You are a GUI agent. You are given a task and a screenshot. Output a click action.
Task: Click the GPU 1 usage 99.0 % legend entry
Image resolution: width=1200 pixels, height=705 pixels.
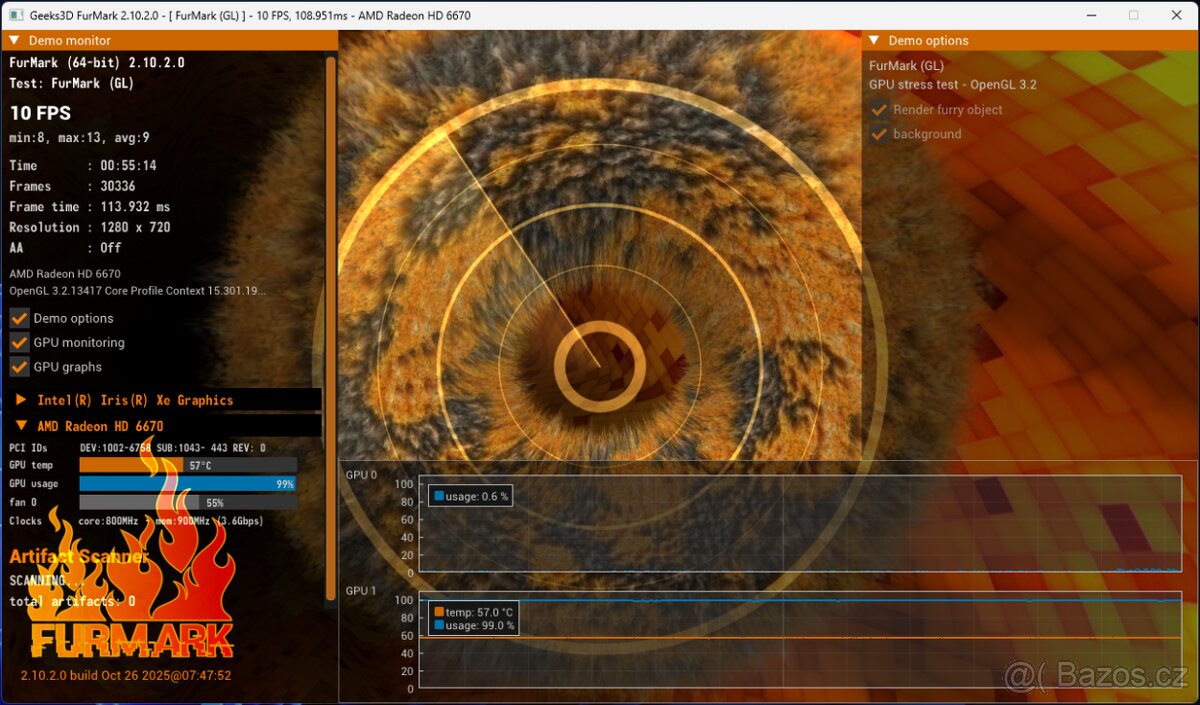click(474, 626)
